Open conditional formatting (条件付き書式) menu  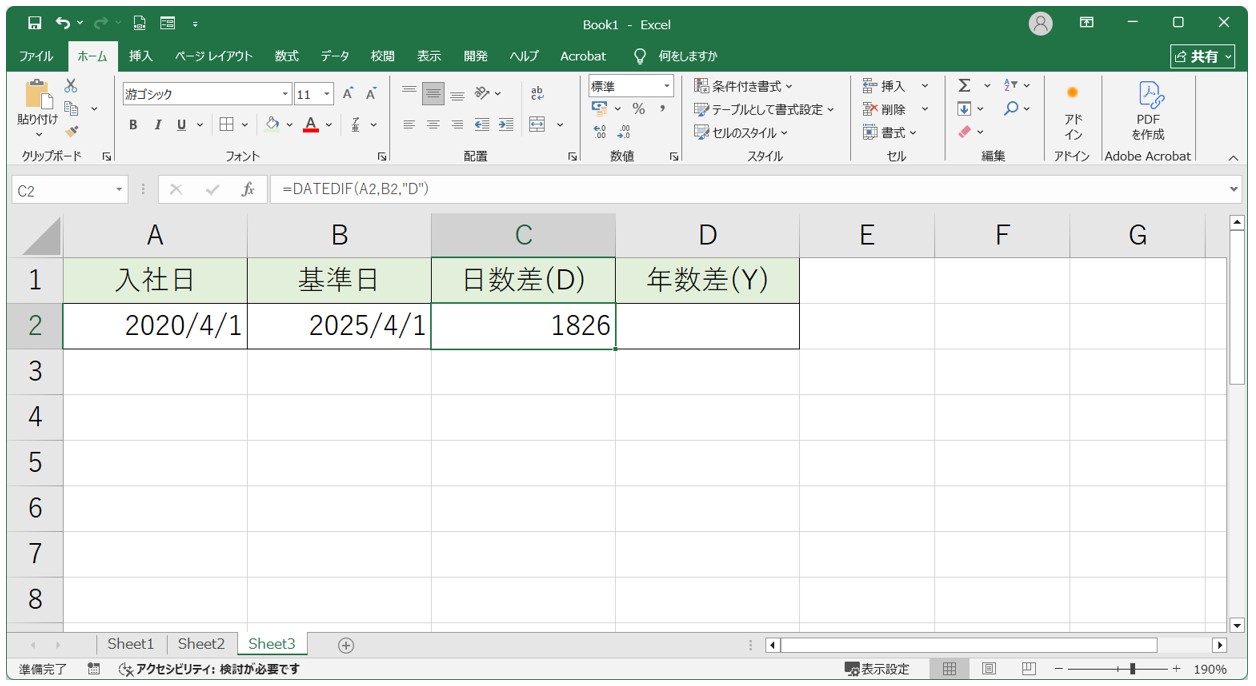pos(744,86)
